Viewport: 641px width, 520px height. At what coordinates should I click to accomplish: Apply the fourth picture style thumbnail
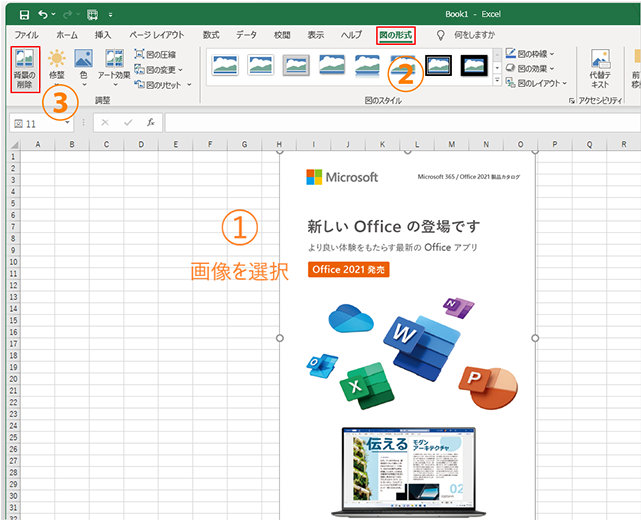pos(332,65)
